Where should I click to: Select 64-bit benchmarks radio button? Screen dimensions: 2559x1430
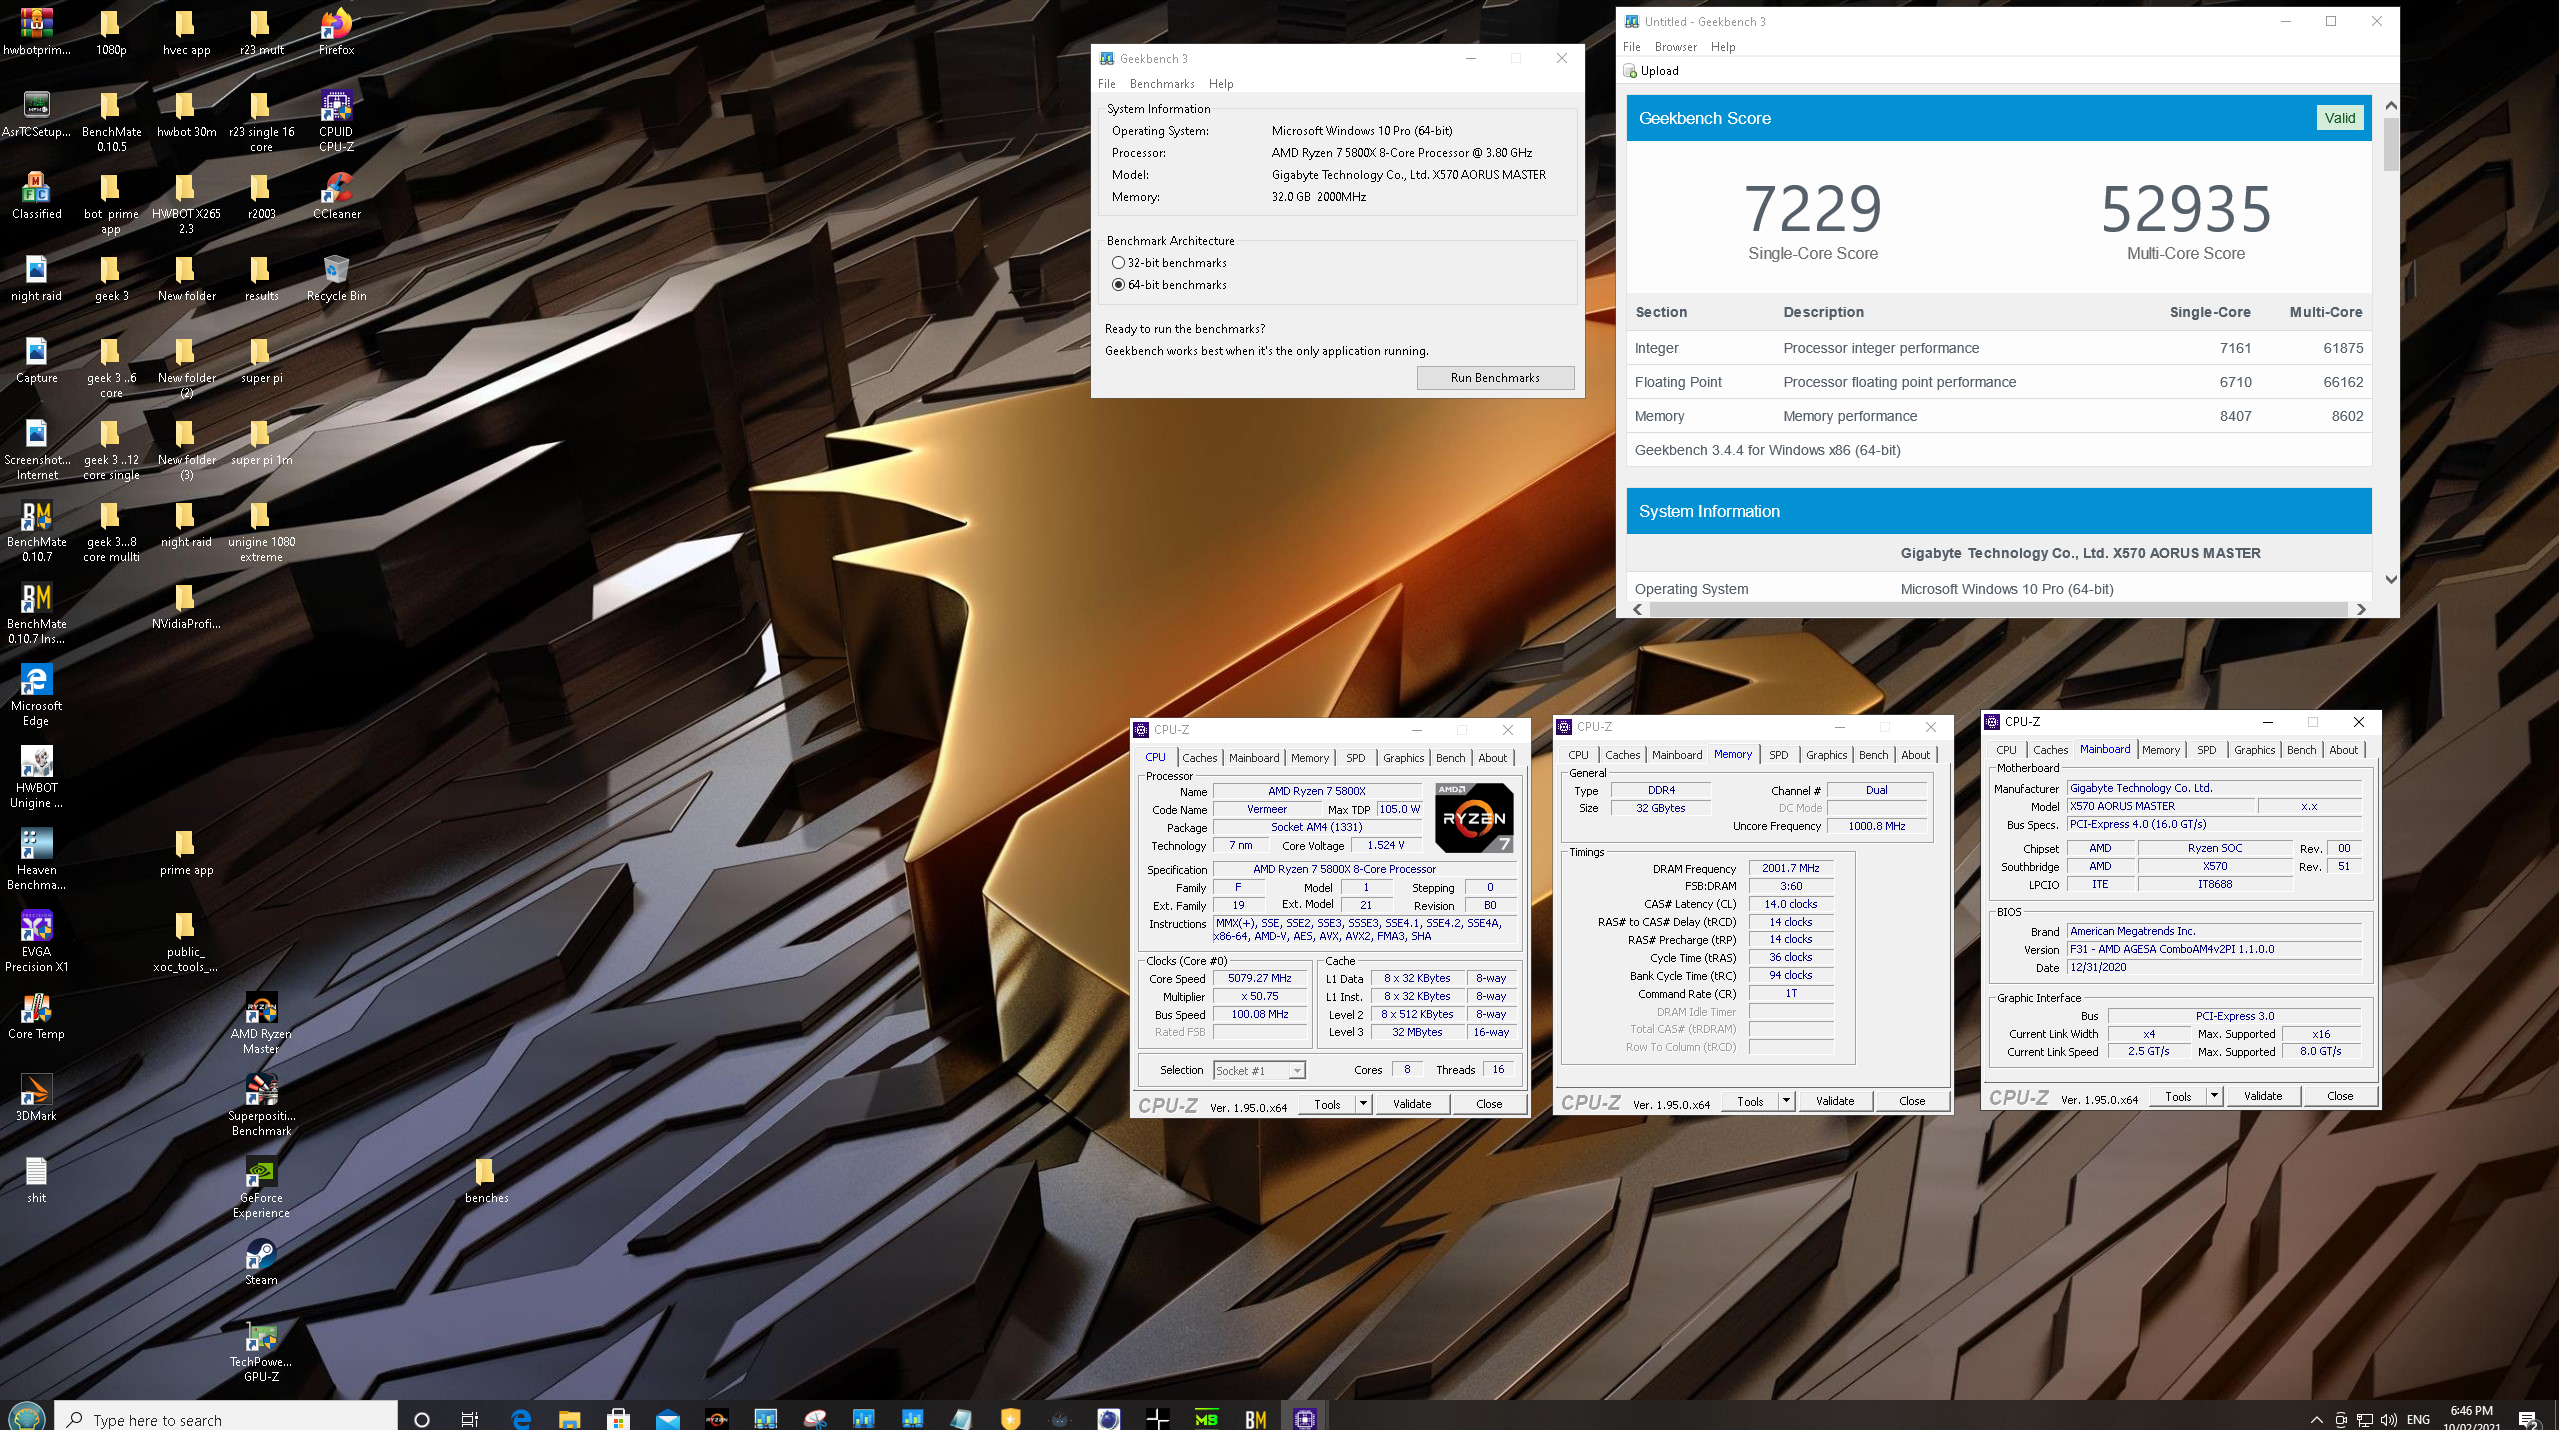point(1118,285)
